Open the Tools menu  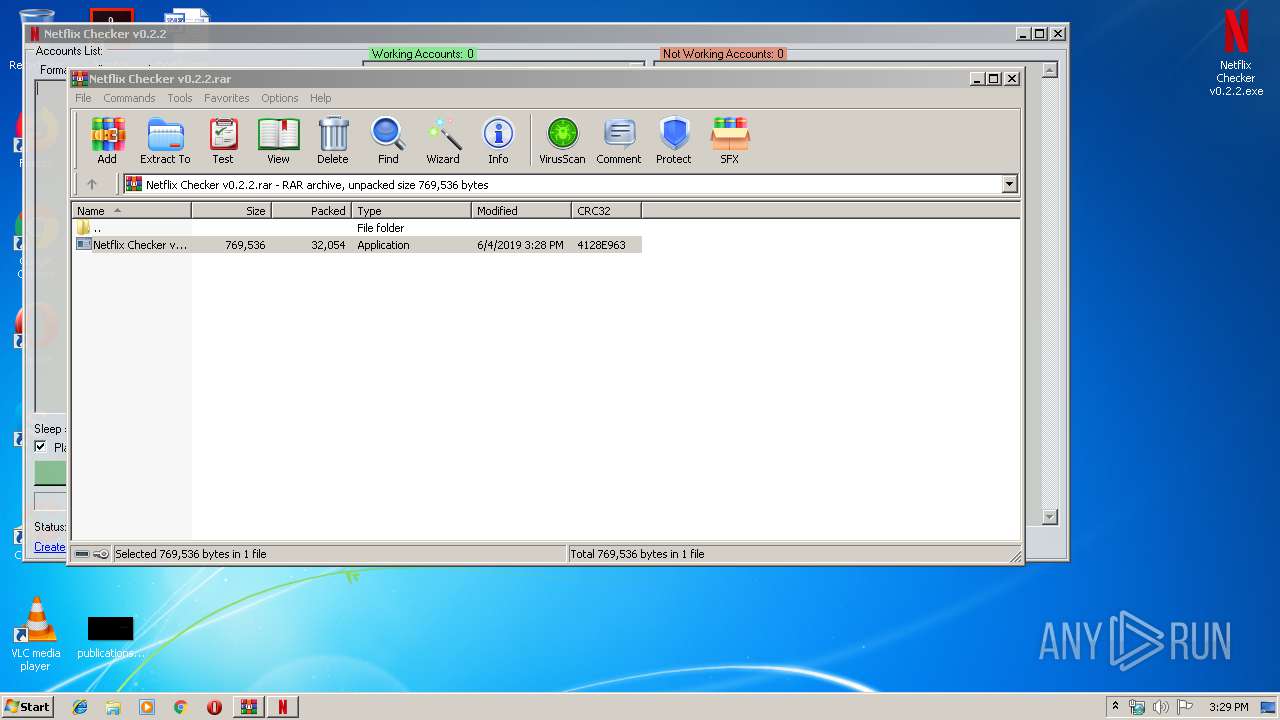(x=180, y=98)
